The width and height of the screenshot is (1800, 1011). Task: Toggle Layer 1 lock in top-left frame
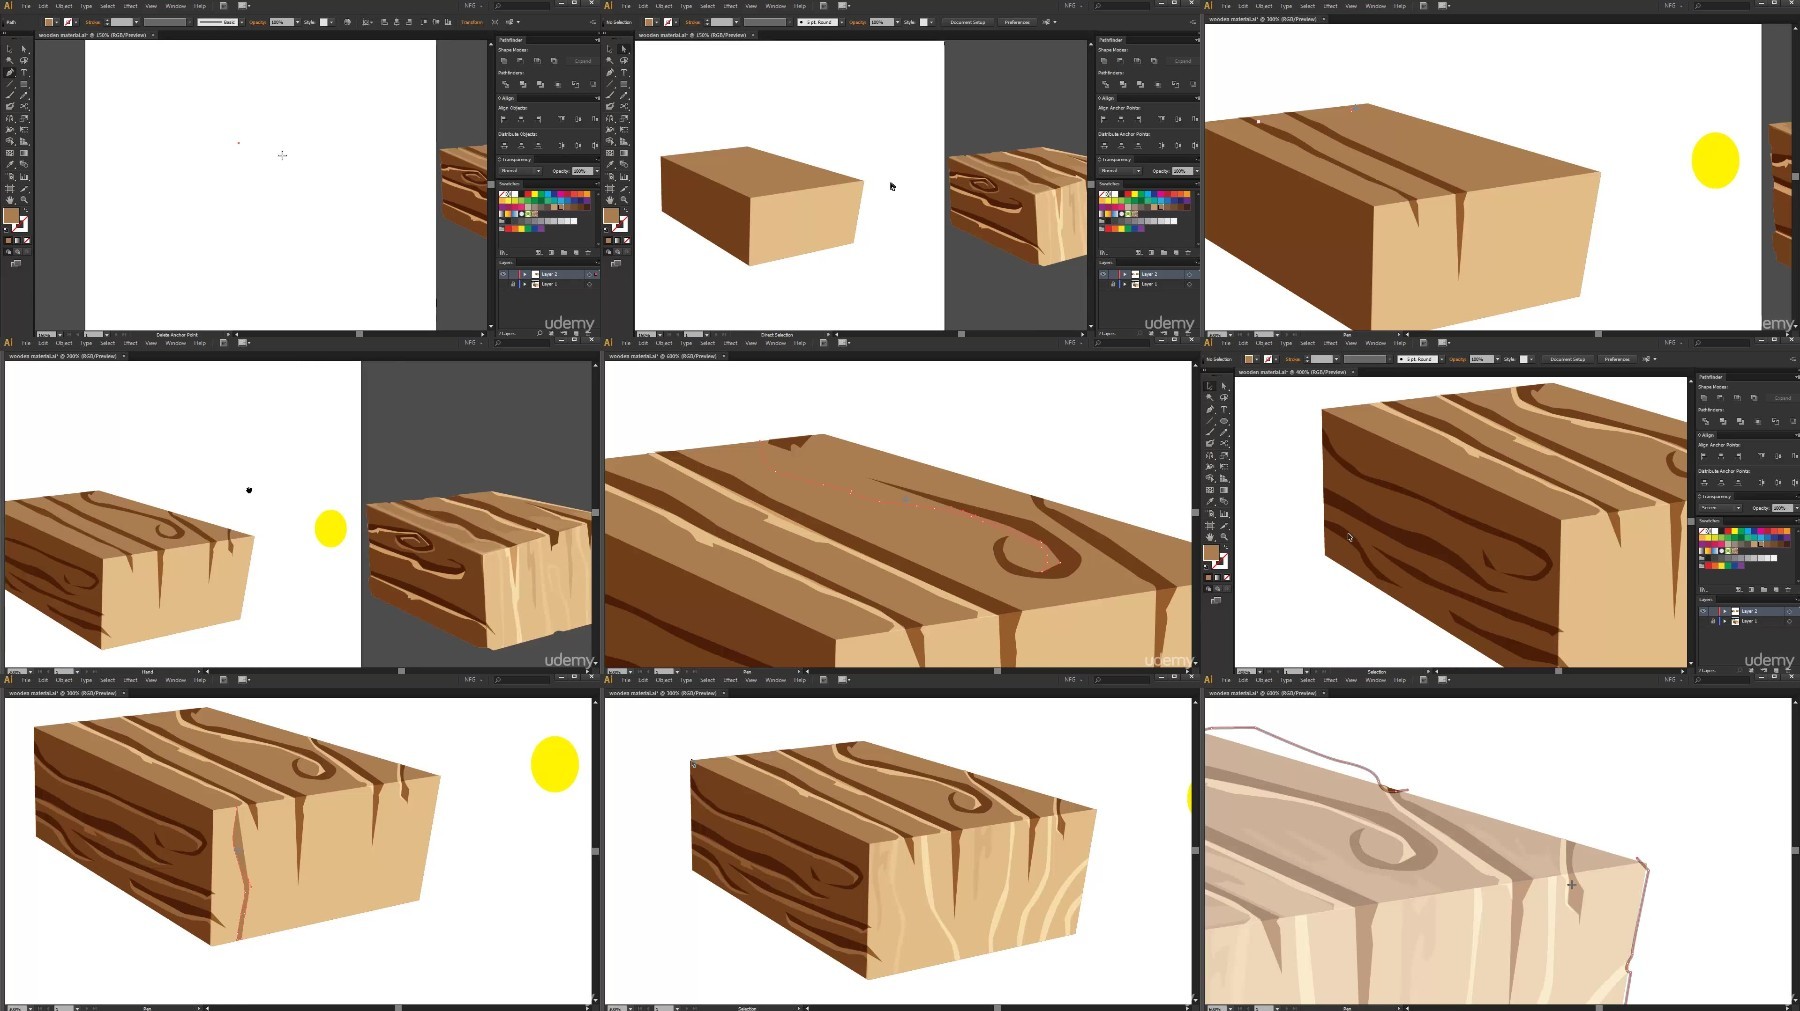tap(513, 284)
